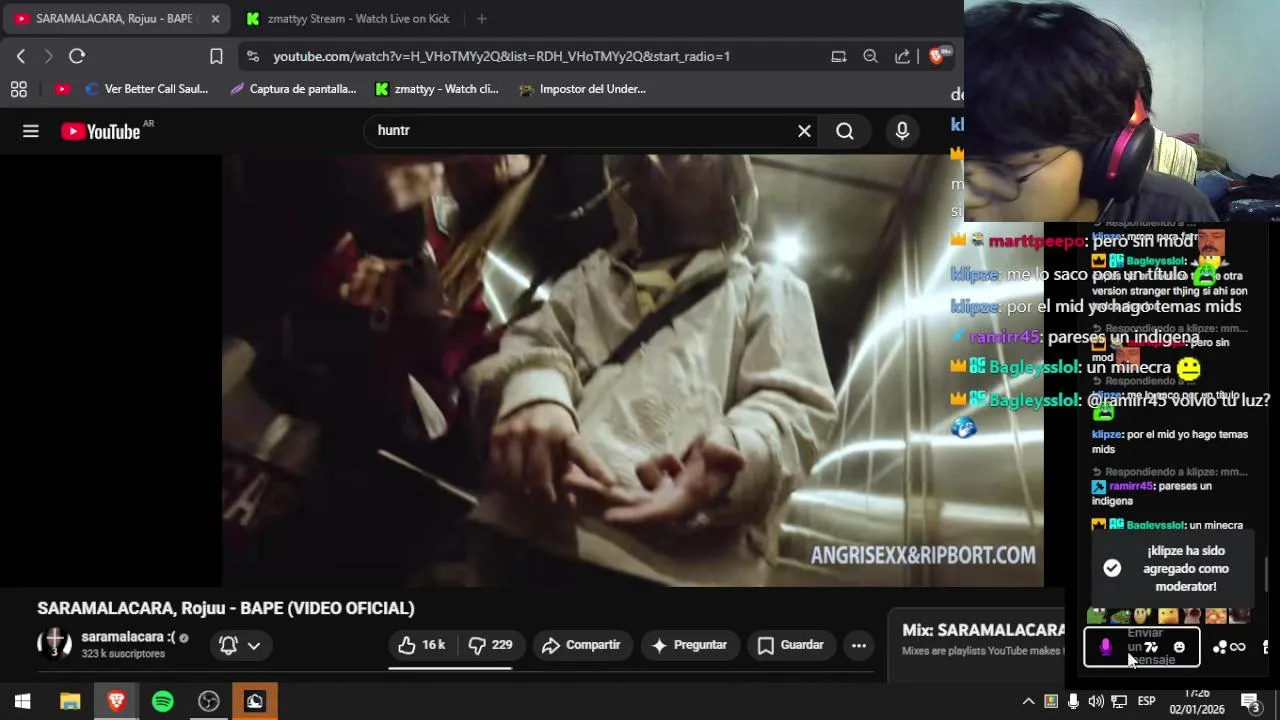
Task: Open the YouTube hamburger guide menu
Action: [31, 131]
